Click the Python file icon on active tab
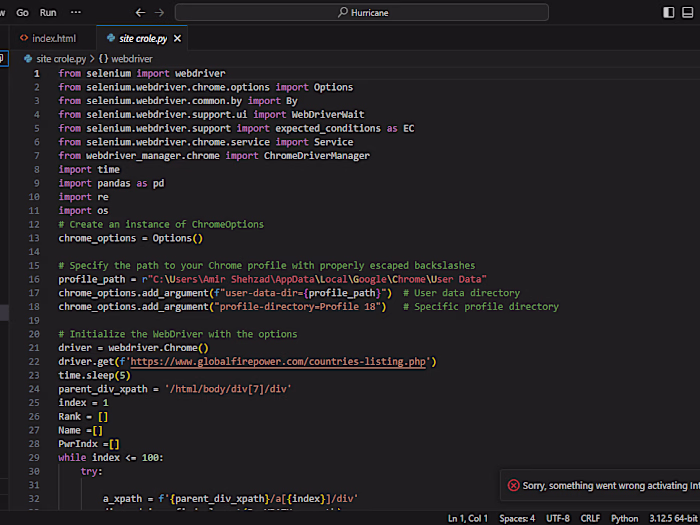 (x=110, y=38)
